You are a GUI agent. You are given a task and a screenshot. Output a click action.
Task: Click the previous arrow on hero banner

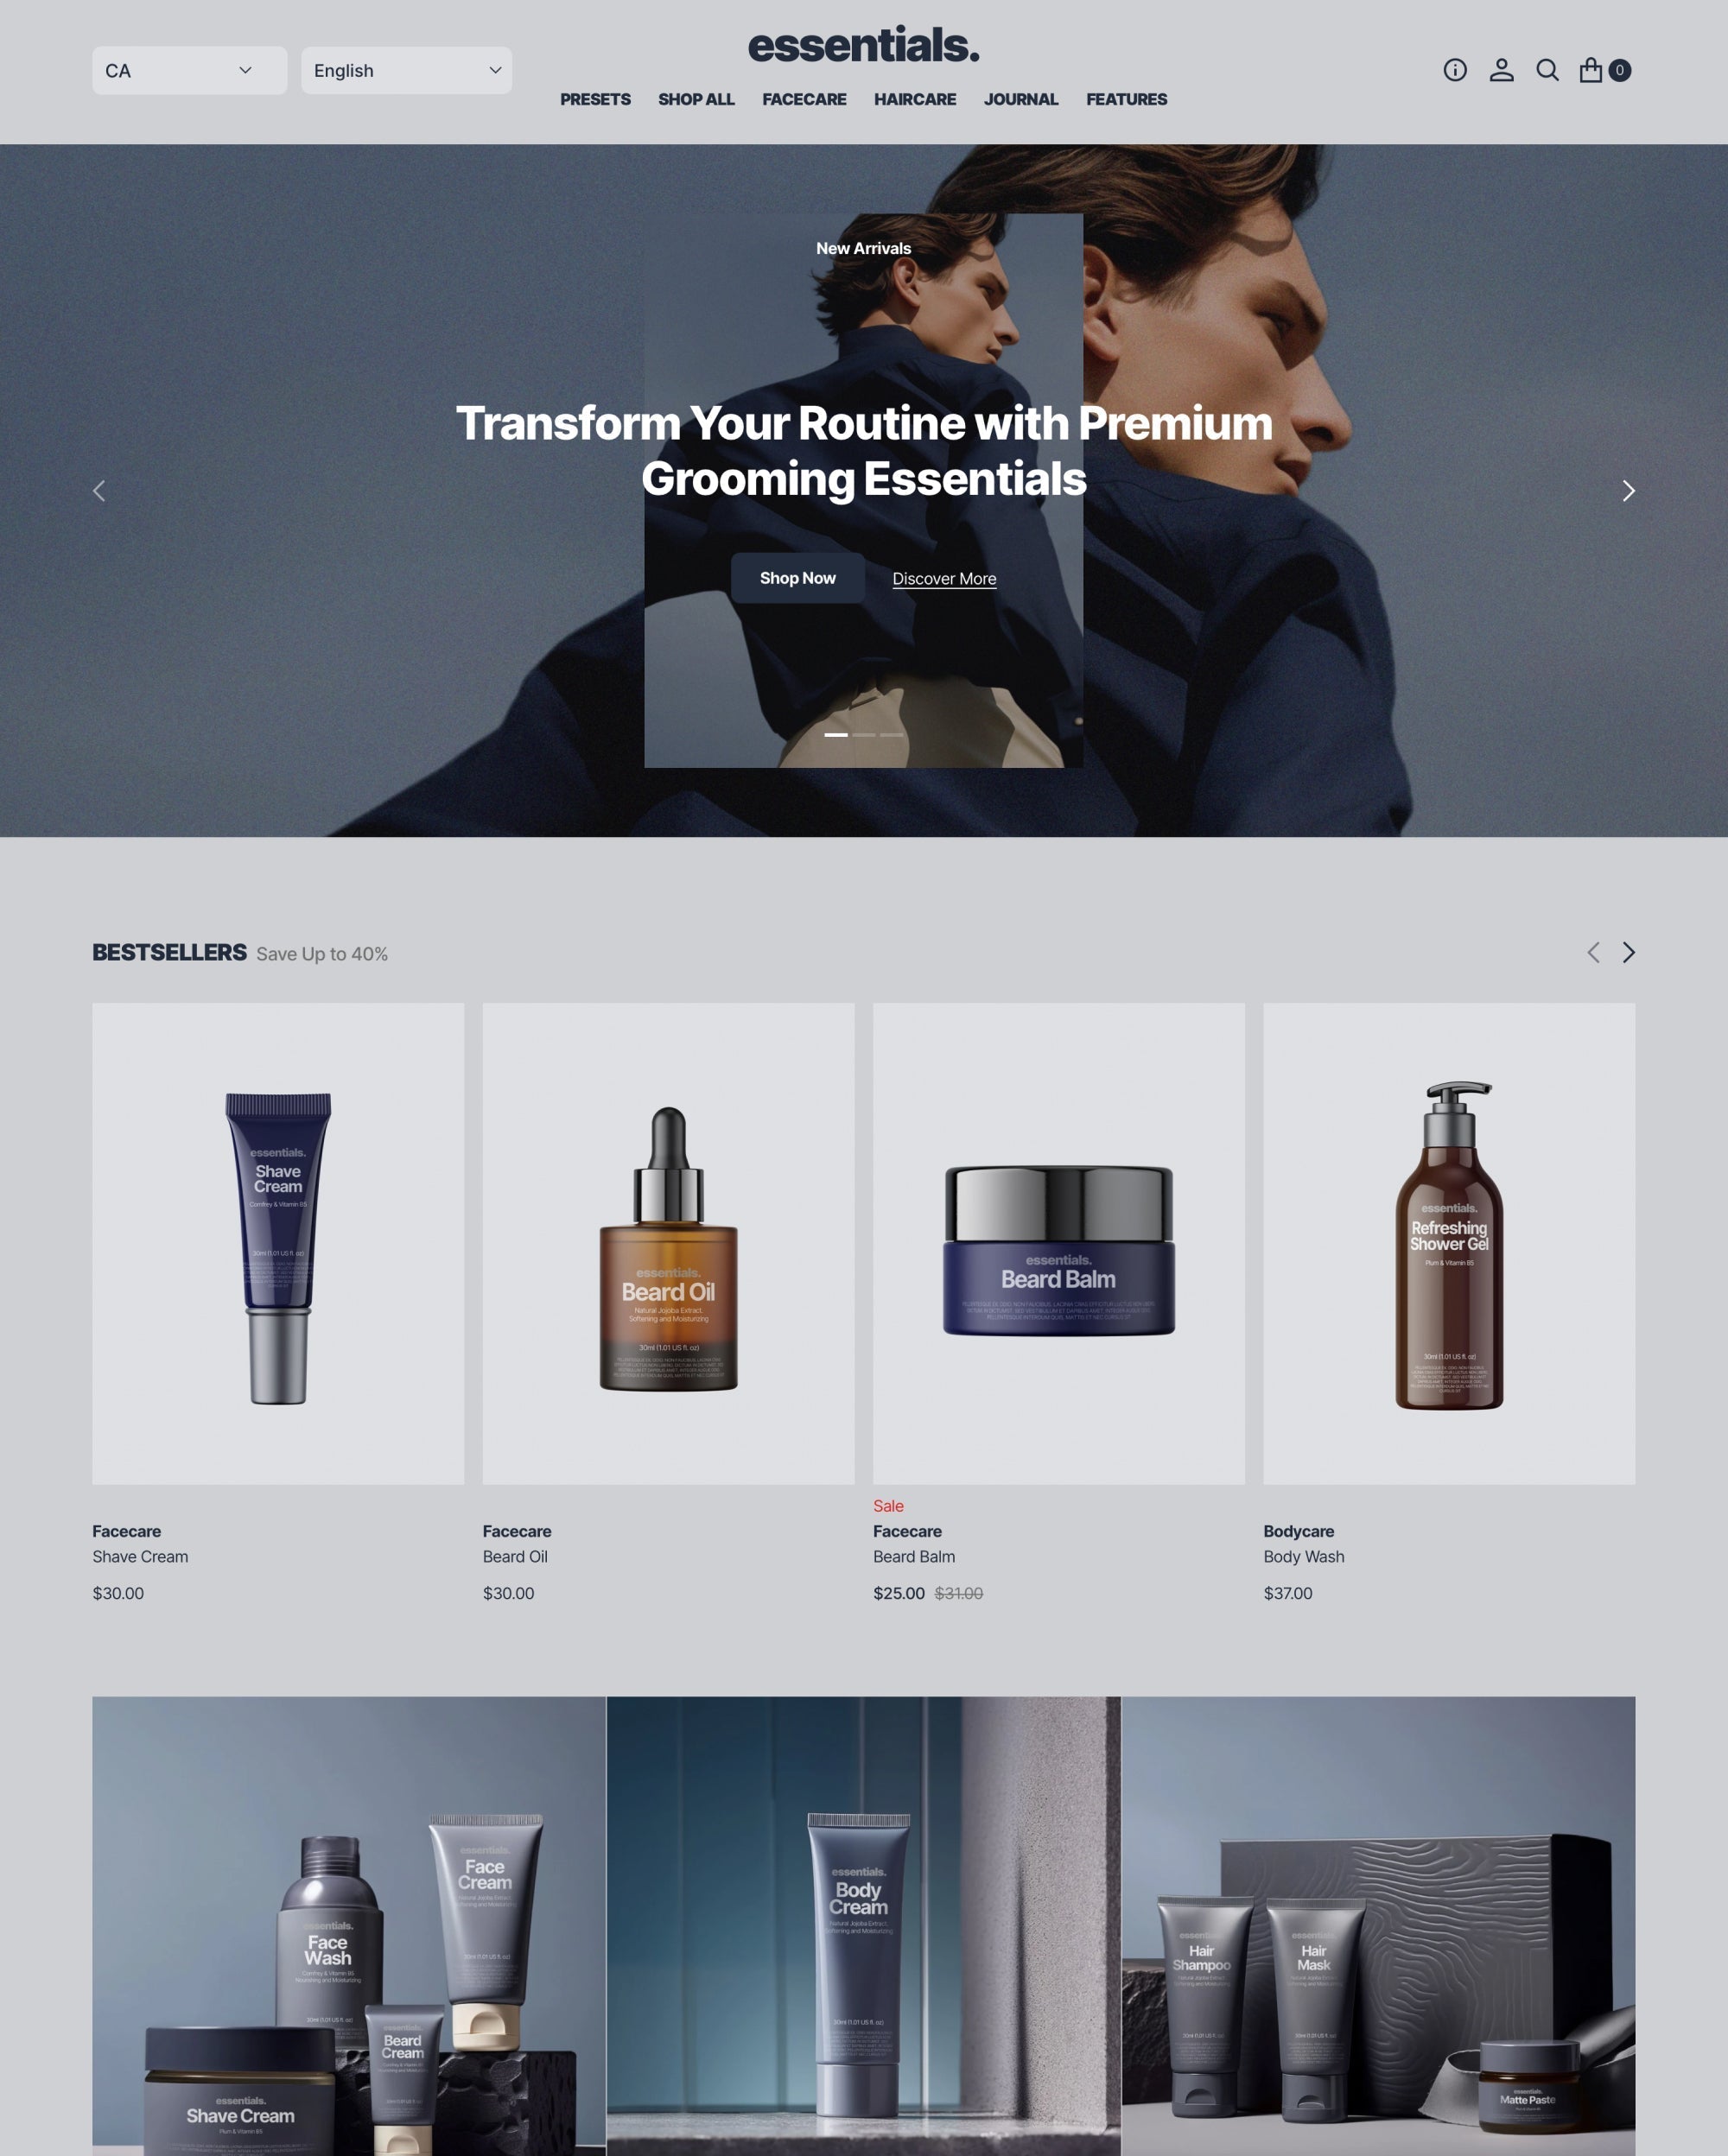point(100,490)
